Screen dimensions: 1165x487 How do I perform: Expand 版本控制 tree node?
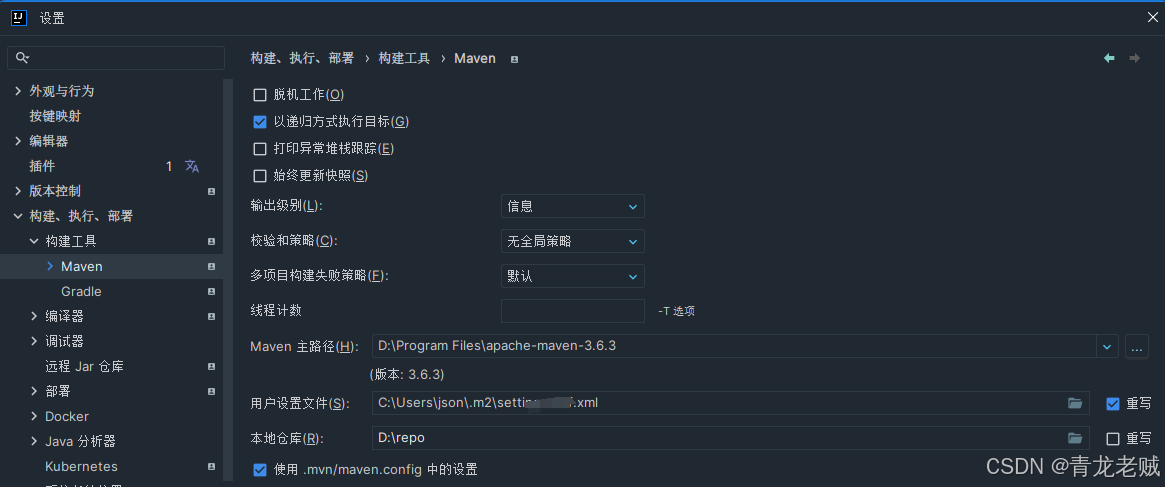click(x=18, y=191)
